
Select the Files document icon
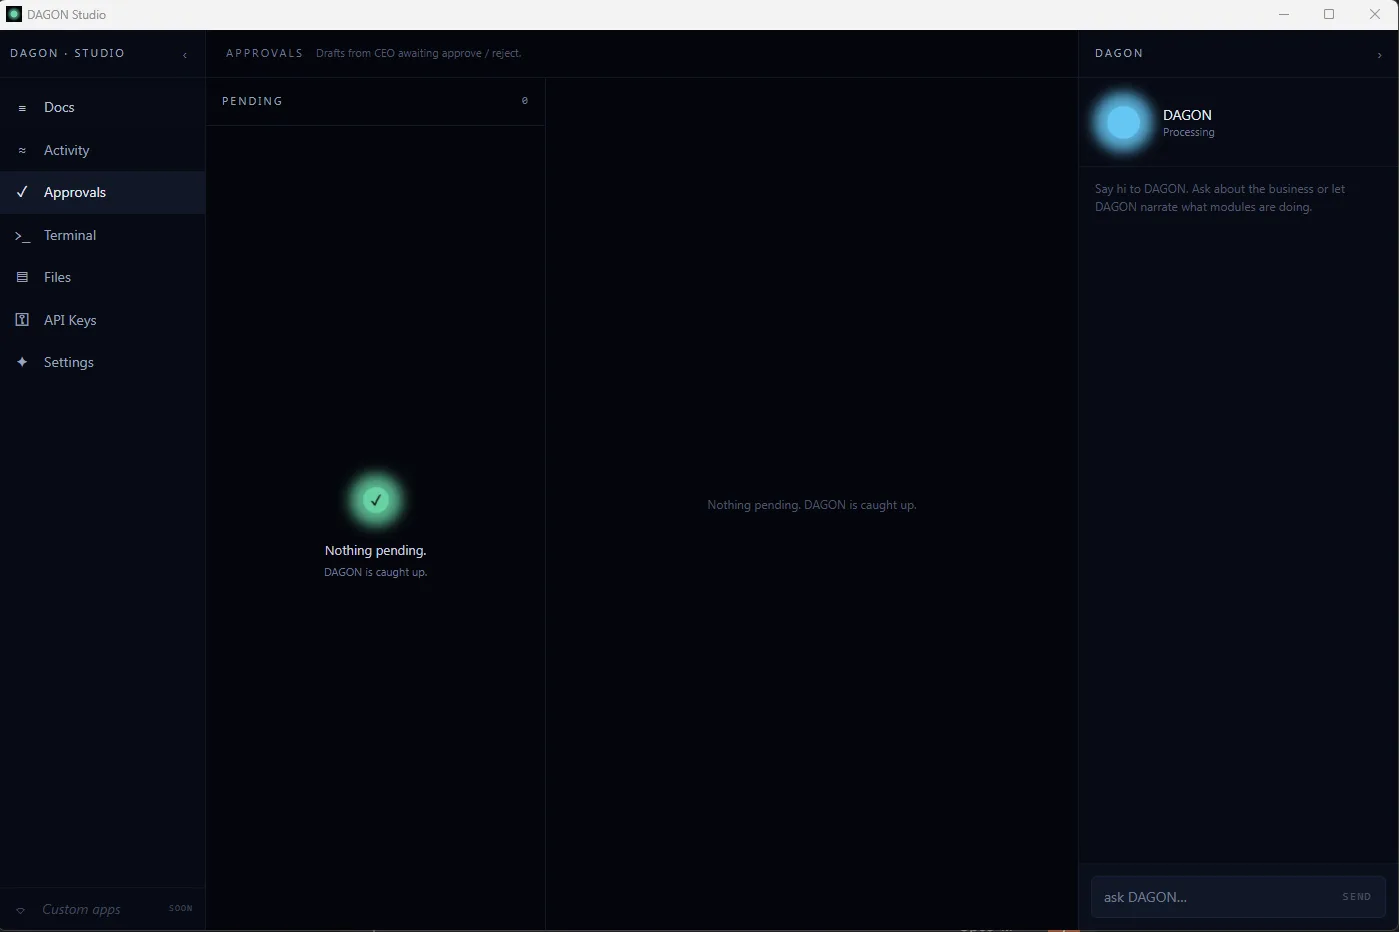click(22, 277)
